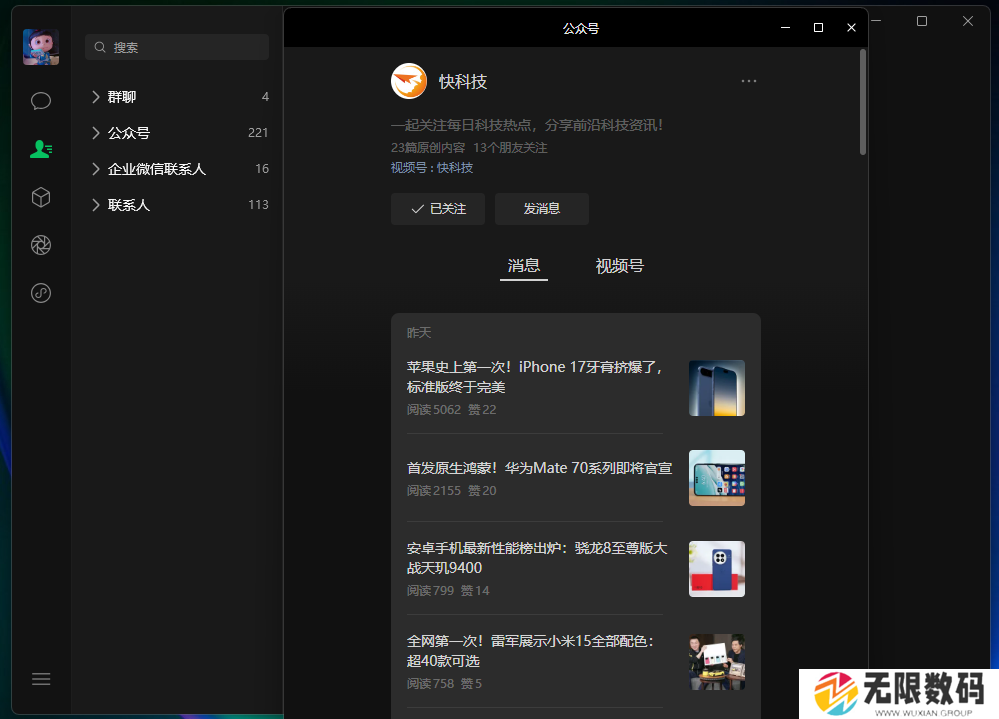The image size is (999, 719).
Task: Select the green Contacts icon in sidebar
Action: click(x=41, y=149)
